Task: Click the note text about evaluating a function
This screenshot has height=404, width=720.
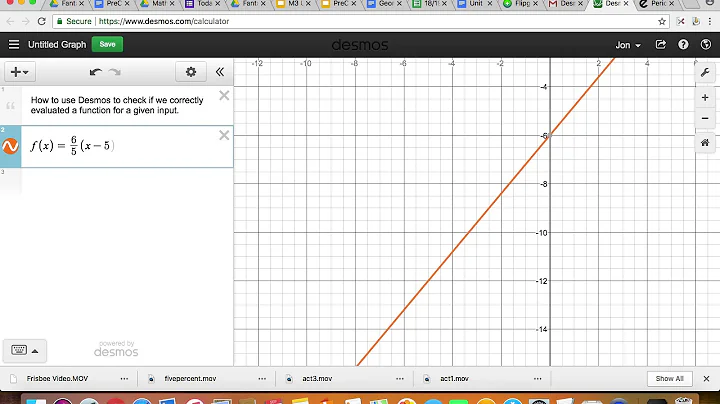Action: click(x=117, y=105)
